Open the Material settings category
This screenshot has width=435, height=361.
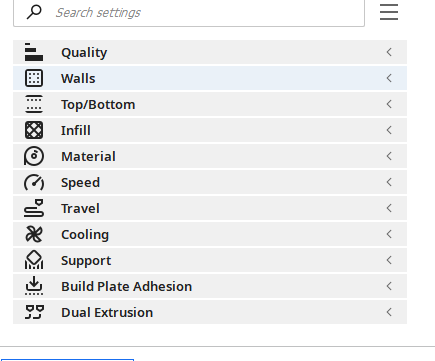point(210,156)
